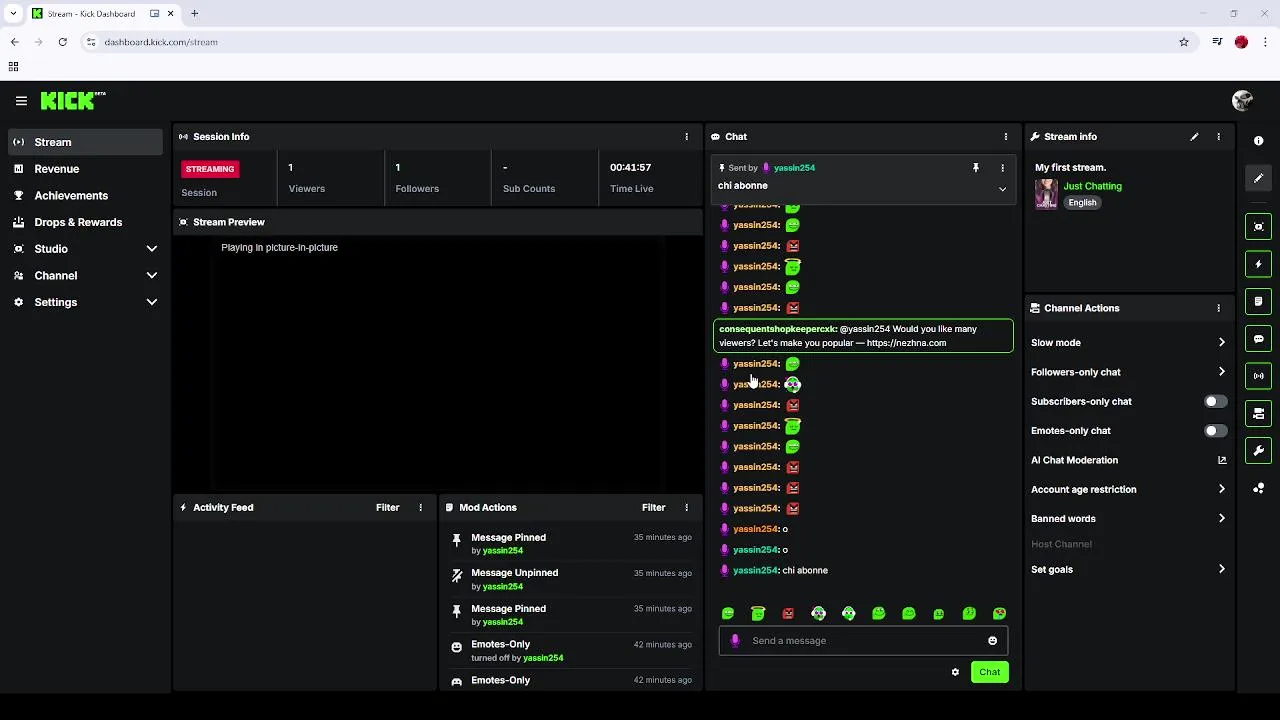Image resolution: width=1280 pixels, height=720 pixels.
Task: Open Mod Actions three-dot options
Action: click(686, 508)
